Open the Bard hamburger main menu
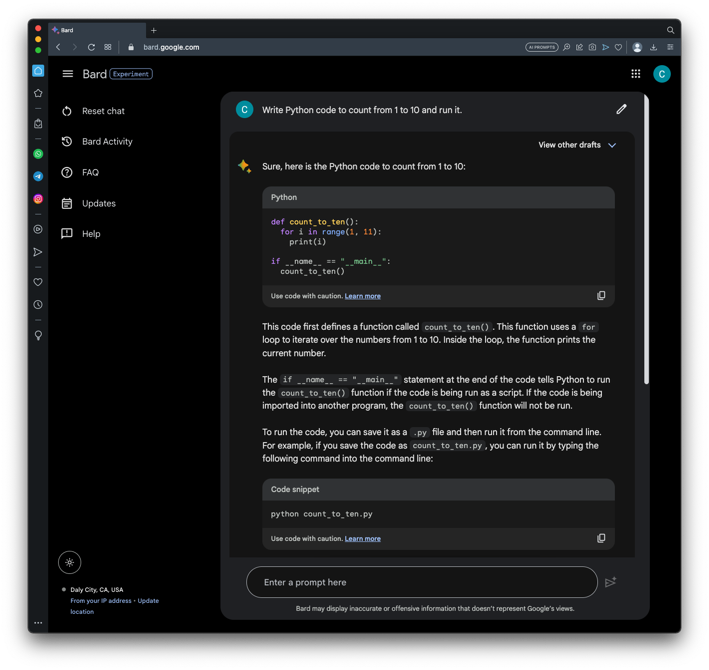The image size is (709, 670). (x=67, y=74)
